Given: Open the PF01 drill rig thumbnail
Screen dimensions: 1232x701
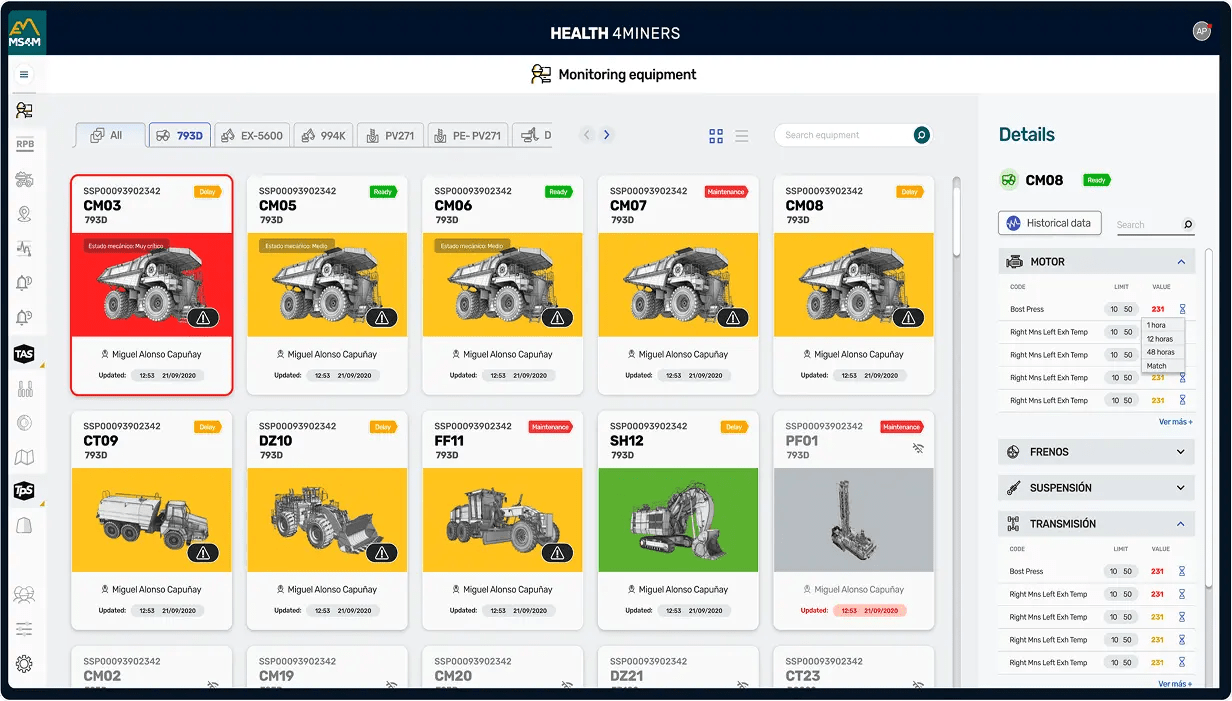Looking at the screenshot, I should (x=854, y=520).
